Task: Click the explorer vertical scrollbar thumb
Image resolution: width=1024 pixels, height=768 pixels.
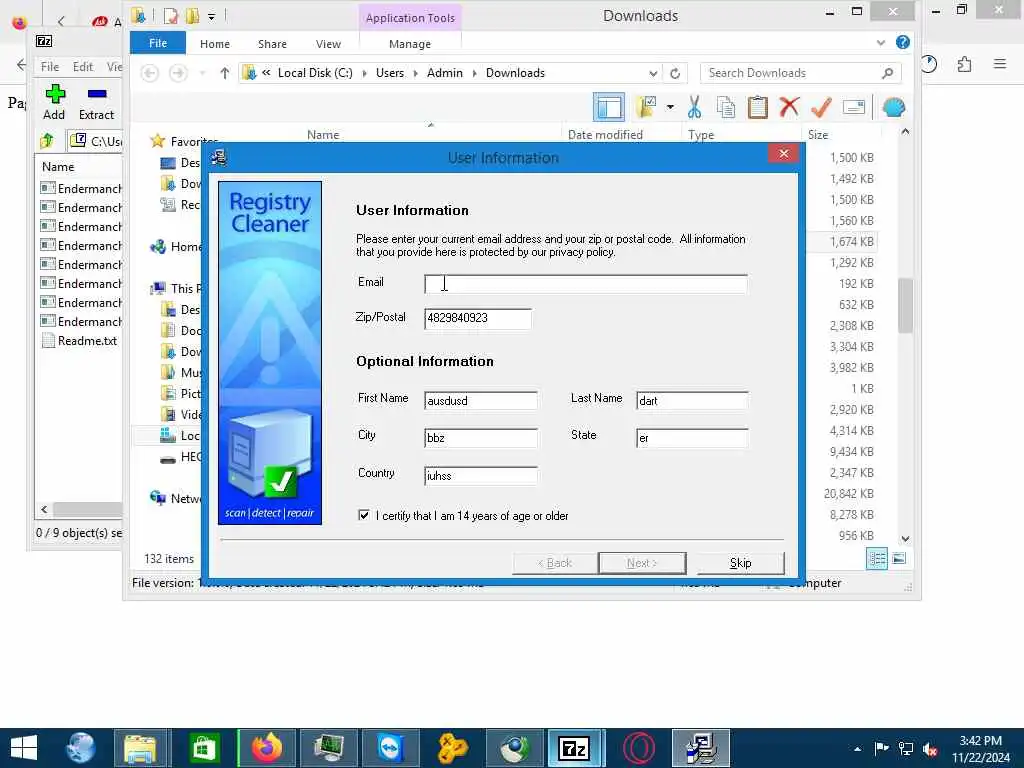Action: (x=905, y=305)
